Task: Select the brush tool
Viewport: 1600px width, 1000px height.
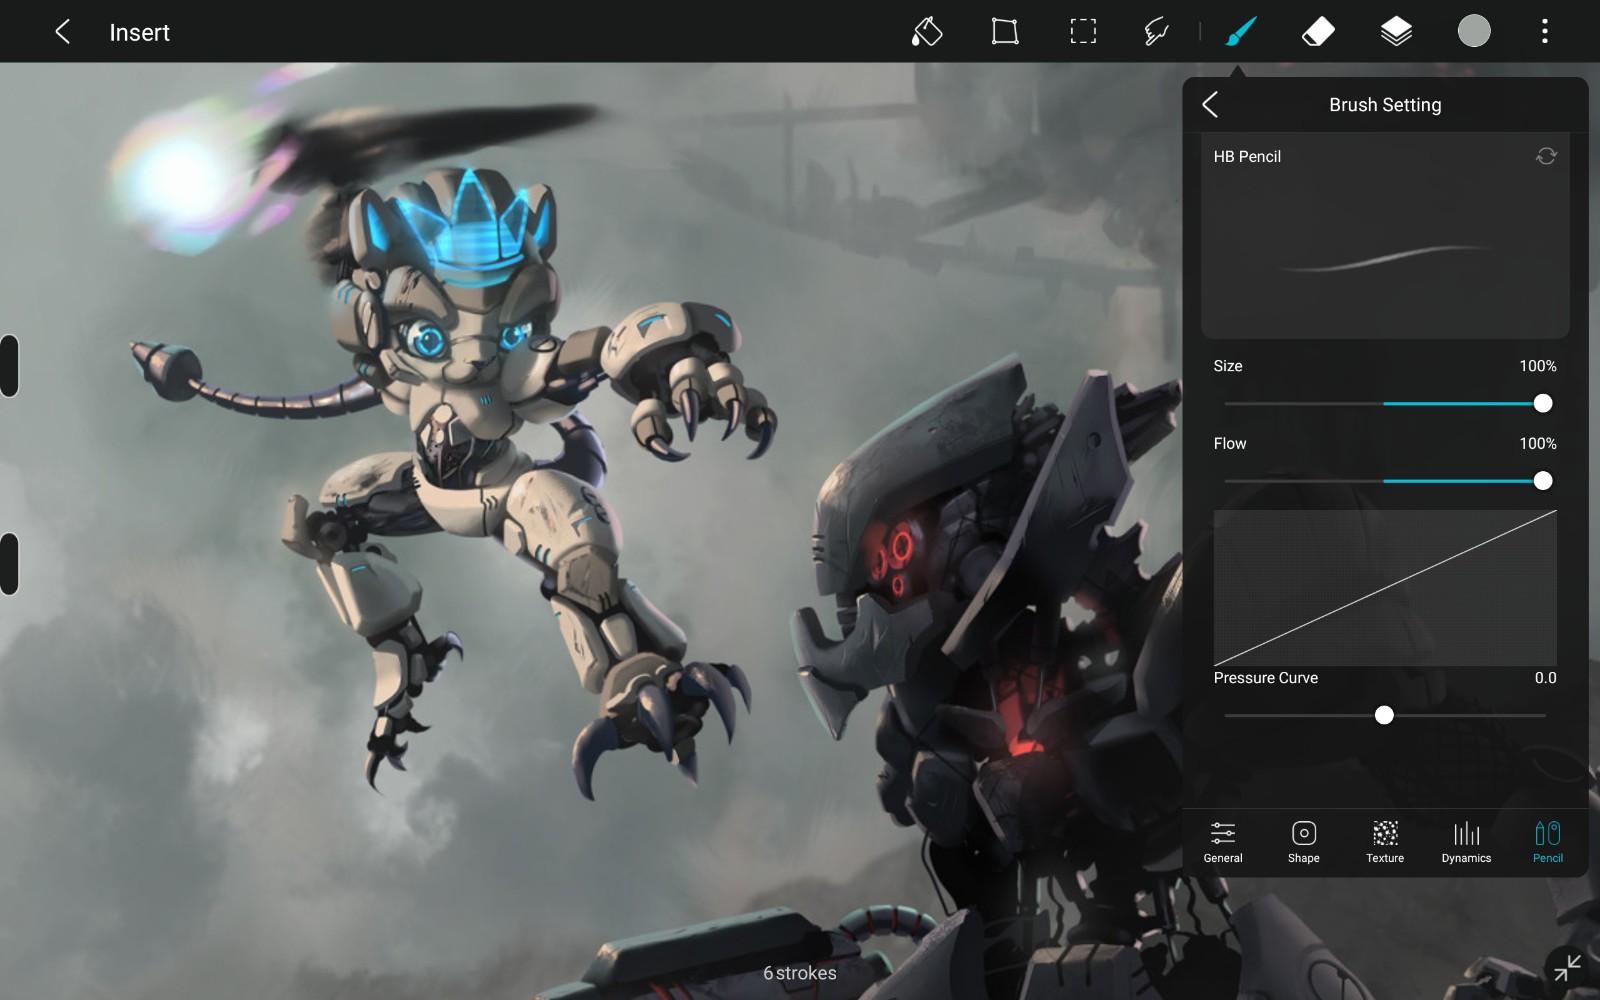Action: point(1240,32)
